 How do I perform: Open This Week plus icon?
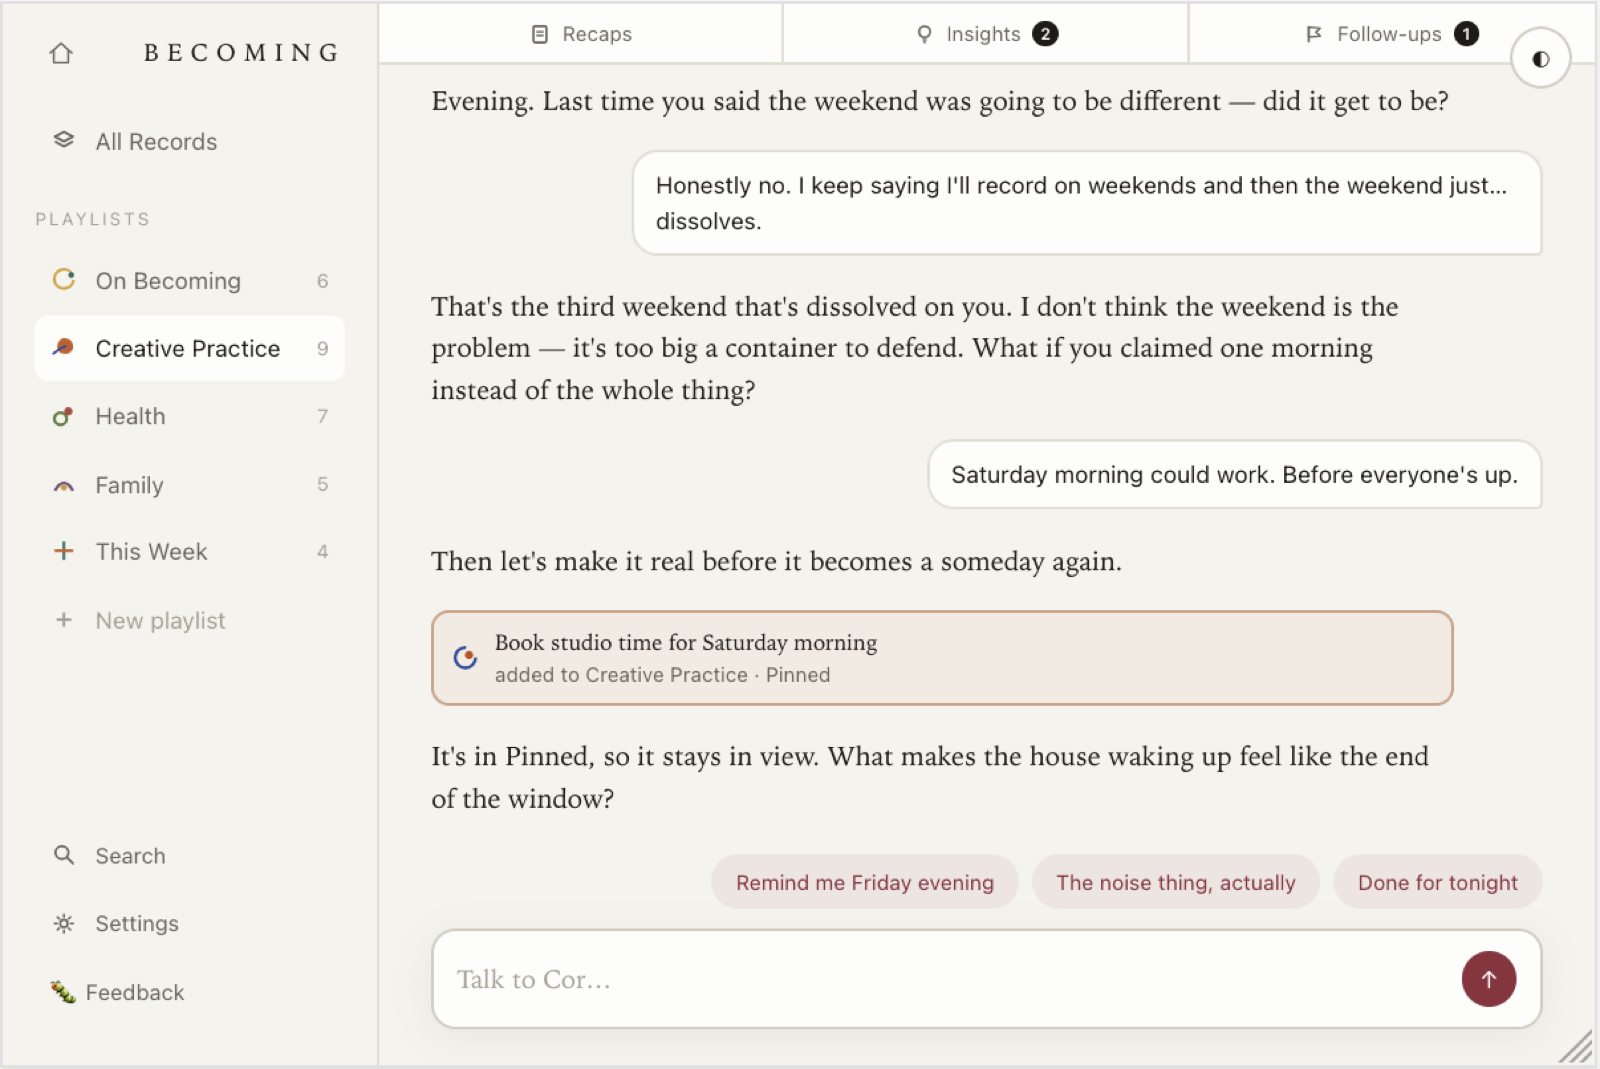(x=64, y=551)
